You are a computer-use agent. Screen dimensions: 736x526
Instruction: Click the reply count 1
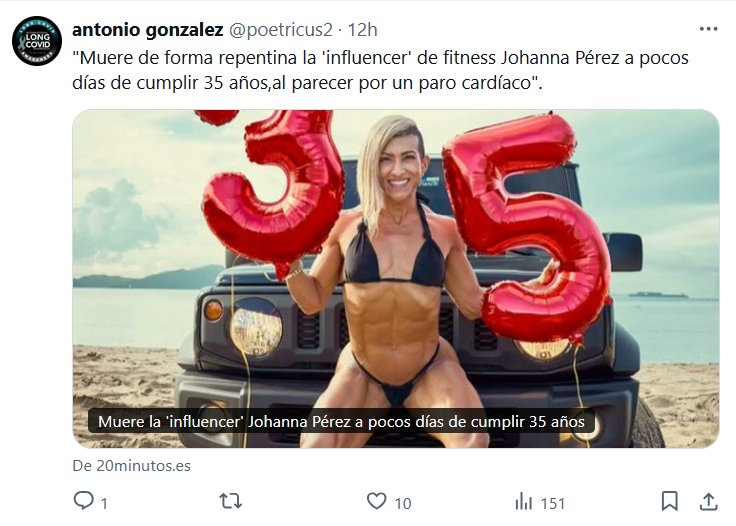[104, 504]
